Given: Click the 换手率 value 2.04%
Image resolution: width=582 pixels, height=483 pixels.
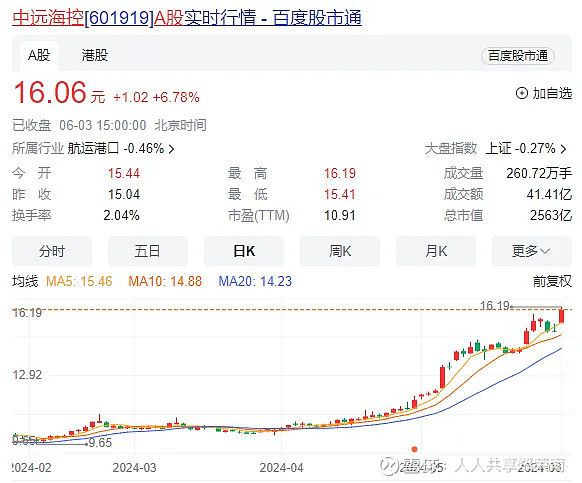Looking at the screenshot, I should click(121, 215).
